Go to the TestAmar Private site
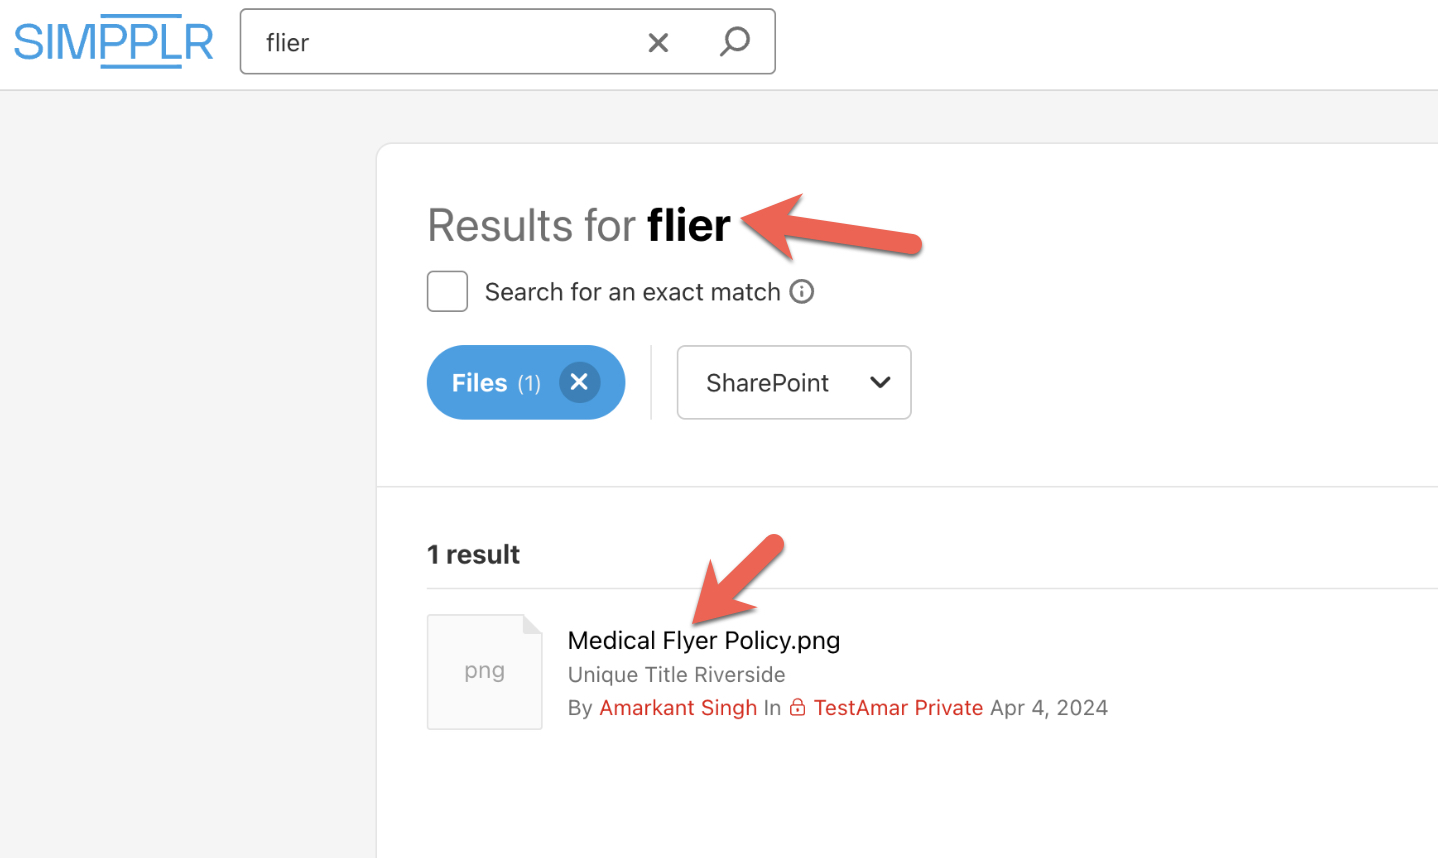The image size is (1438, 858). tap(898, 707)
